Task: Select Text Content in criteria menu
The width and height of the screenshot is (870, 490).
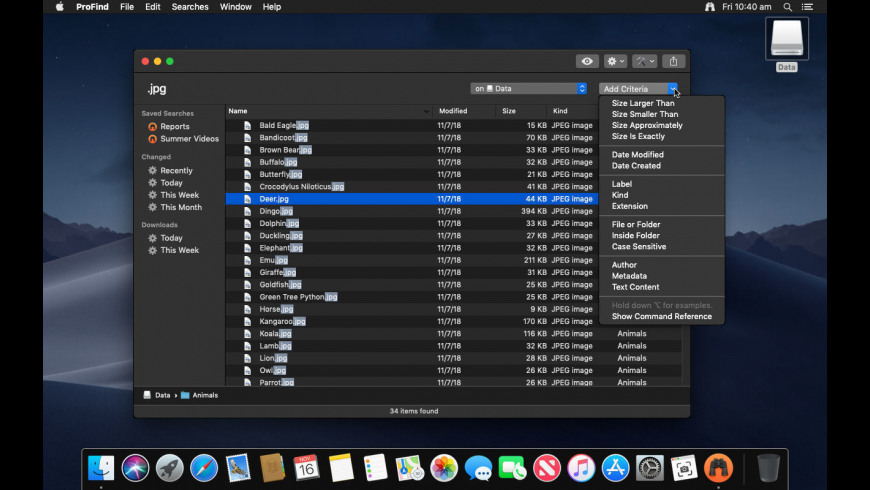Action: coord(635,287)
